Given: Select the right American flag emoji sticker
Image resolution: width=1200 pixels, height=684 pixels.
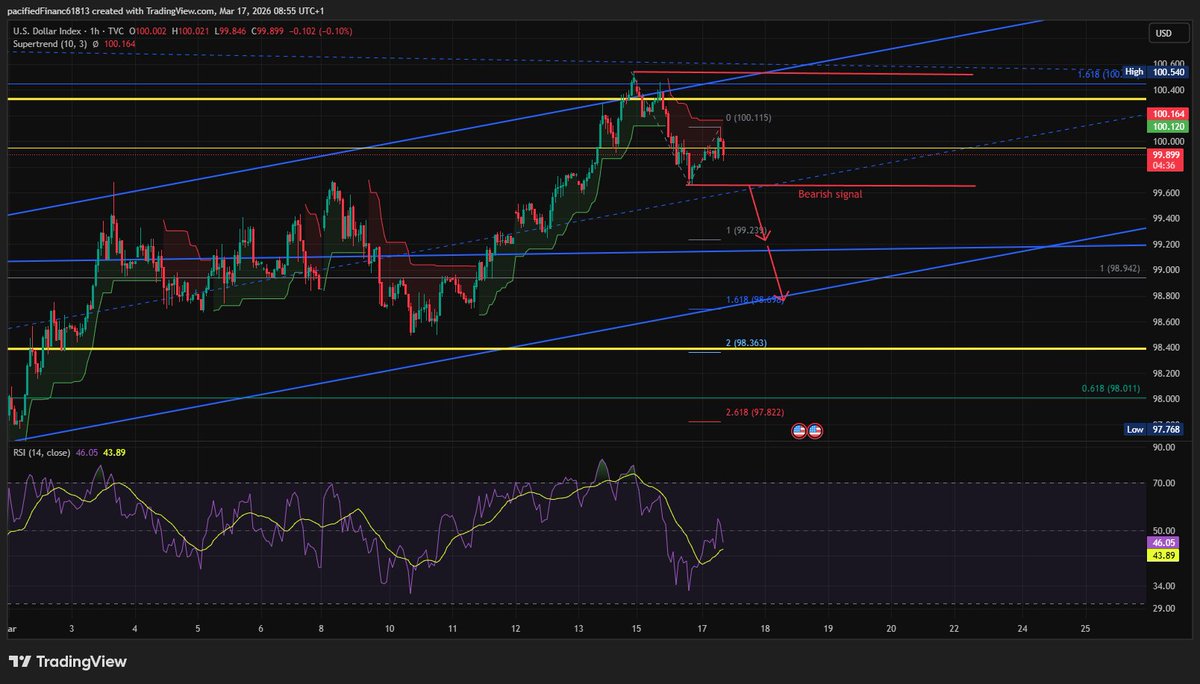Looking at the screenshot, I should [815, 430].
